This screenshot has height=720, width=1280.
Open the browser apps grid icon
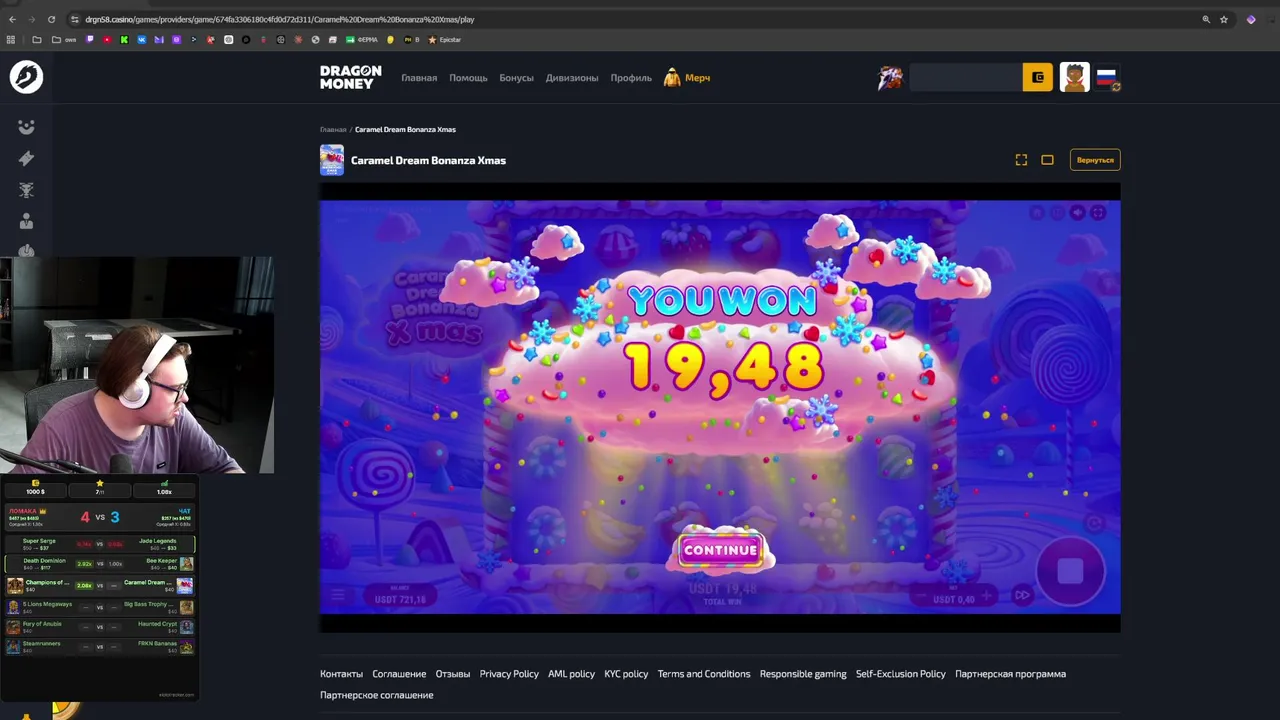pos(11,40)
